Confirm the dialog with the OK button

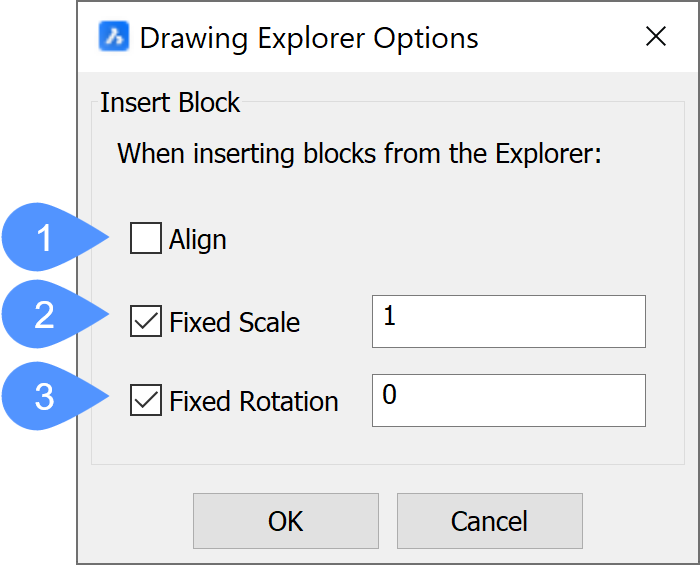coord(285,521)
